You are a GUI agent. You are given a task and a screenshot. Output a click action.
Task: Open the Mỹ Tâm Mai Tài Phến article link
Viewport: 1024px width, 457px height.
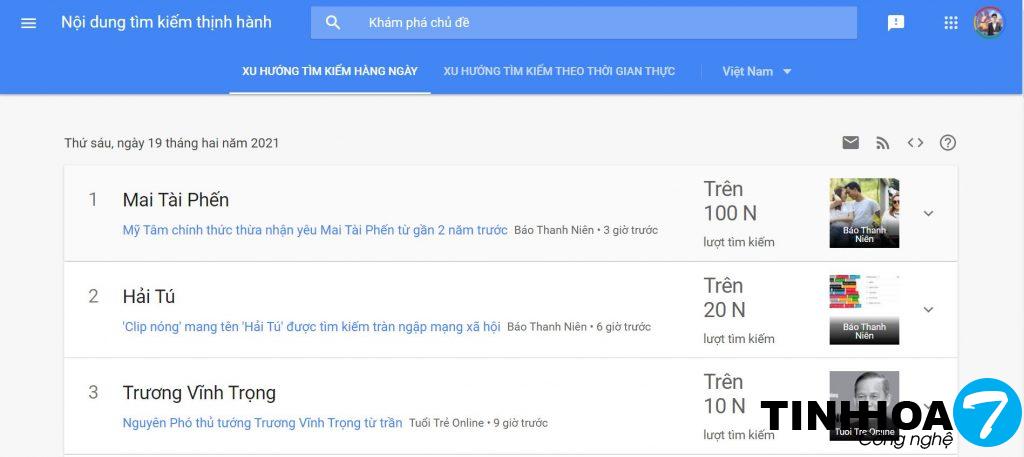[315, 230]
